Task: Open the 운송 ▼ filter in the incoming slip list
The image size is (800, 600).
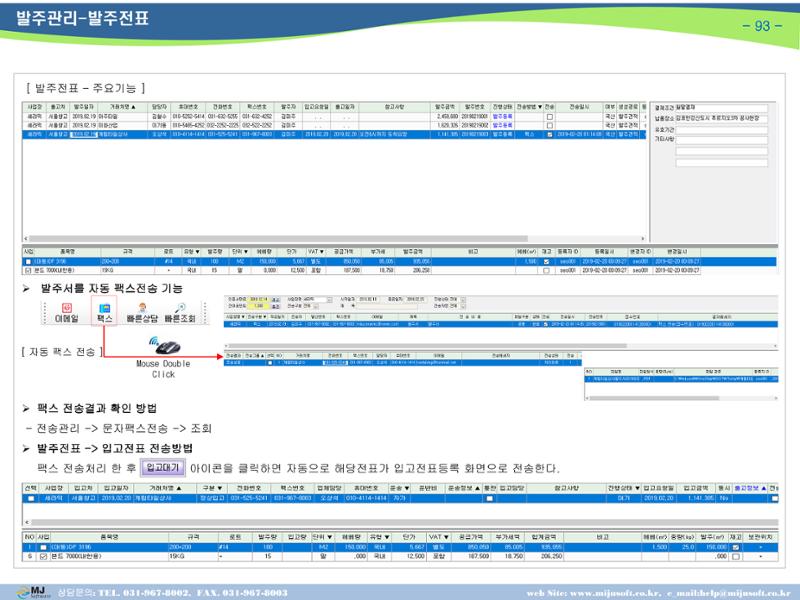Action: tap(399, 488)
